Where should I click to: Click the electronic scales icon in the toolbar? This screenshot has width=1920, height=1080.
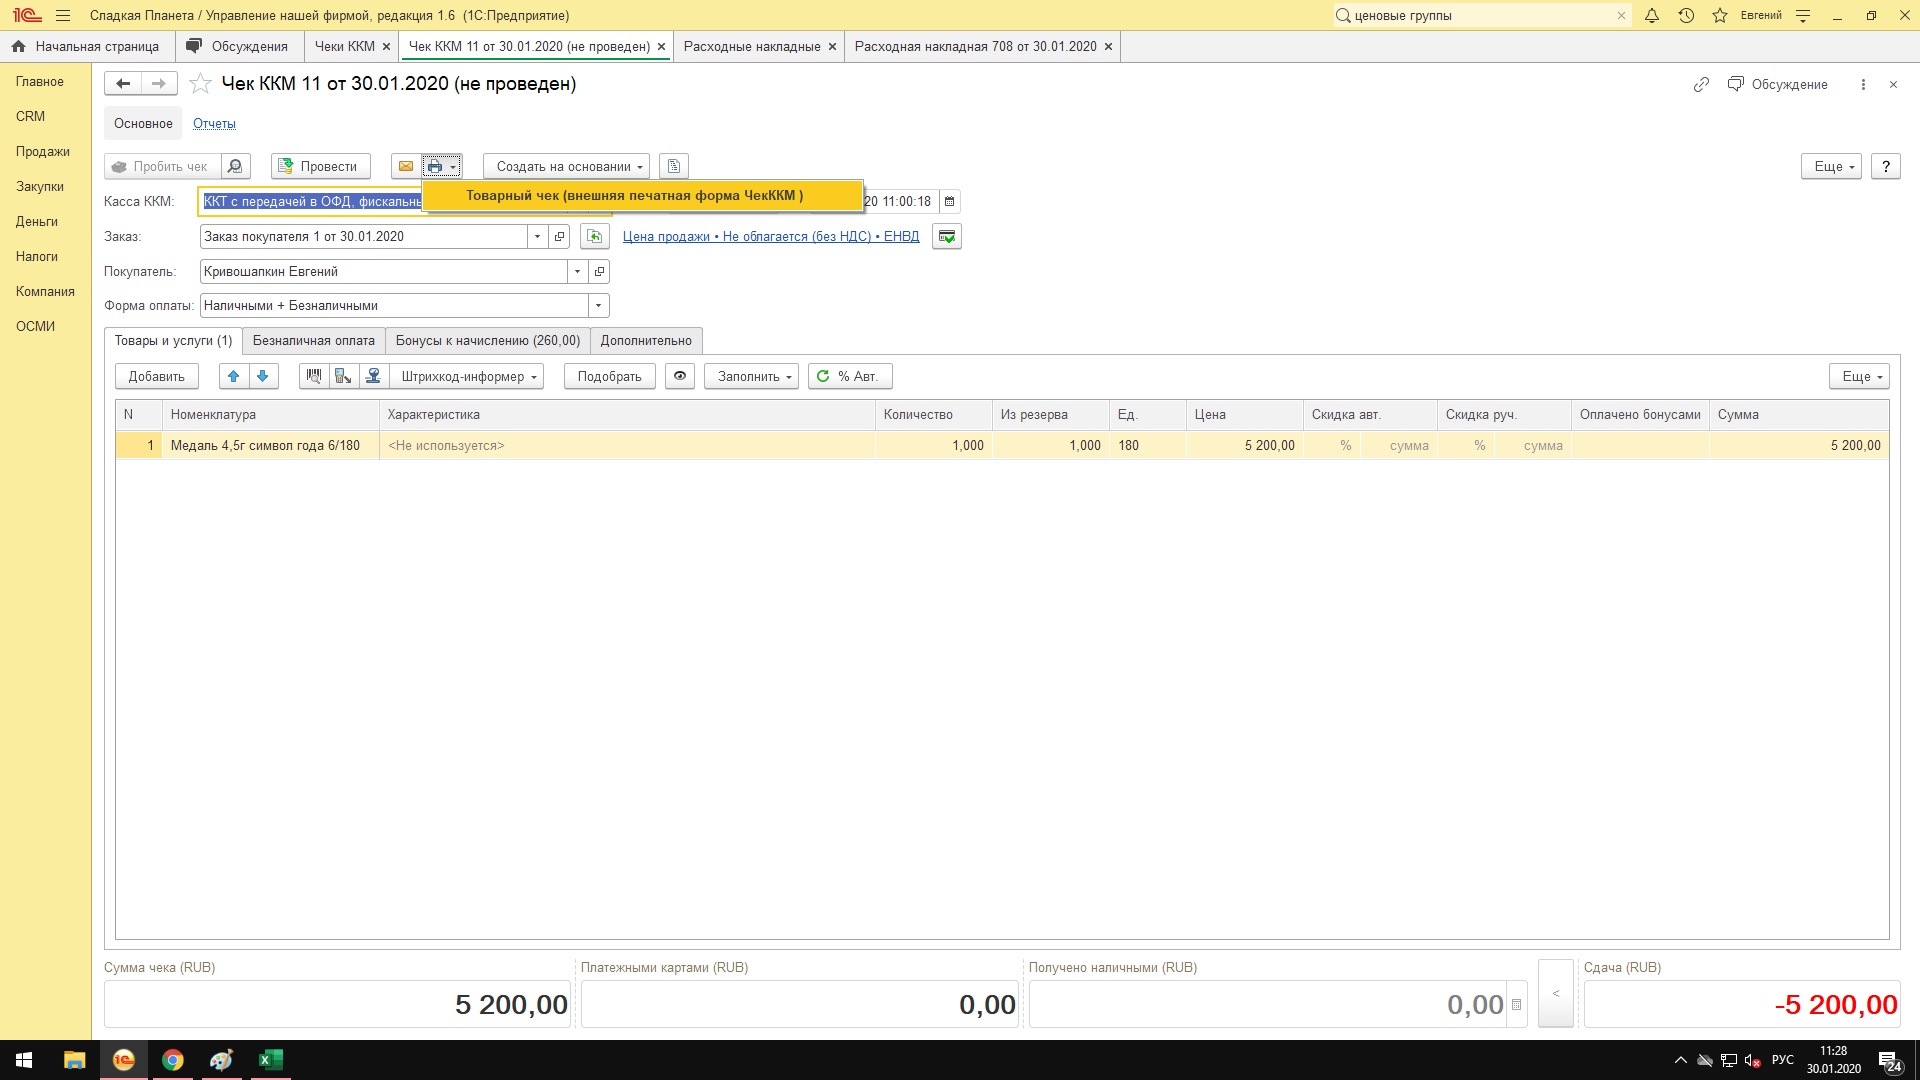[x=373, y=376]
